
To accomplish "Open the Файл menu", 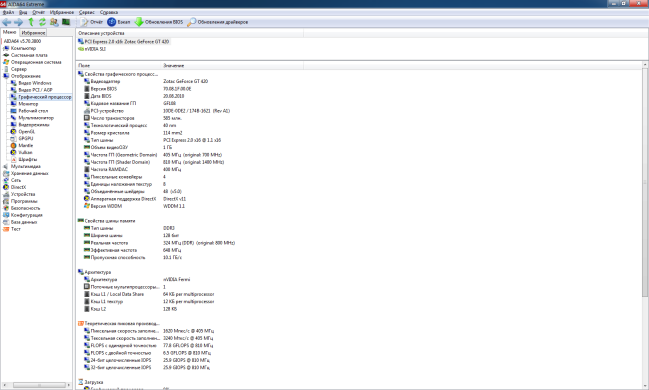I will tap(8, 12).
